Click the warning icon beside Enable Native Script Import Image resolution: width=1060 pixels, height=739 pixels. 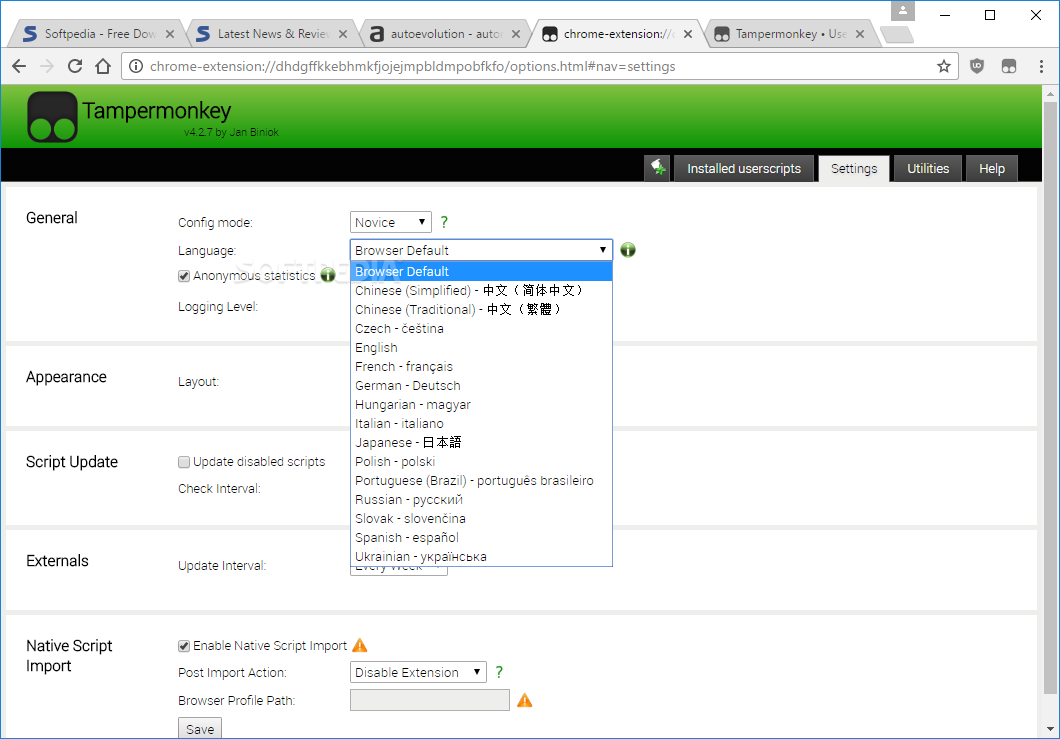point(360,645)
